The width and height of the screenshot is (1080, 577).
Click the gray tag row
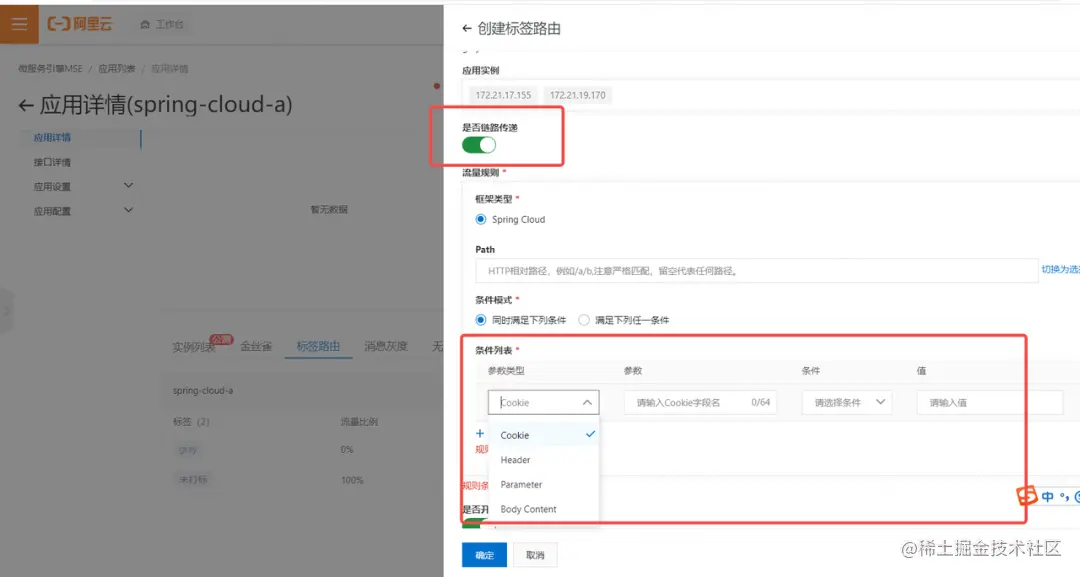click(187, 450)
